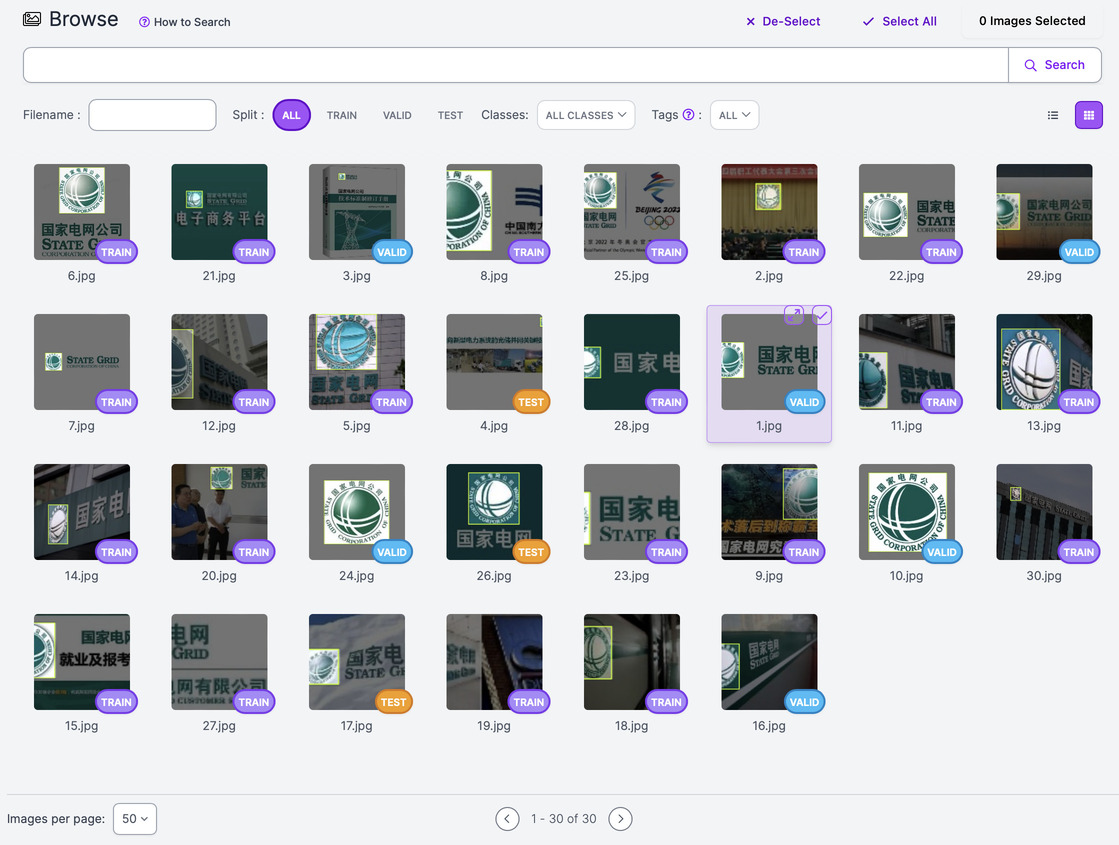Open the How to Search link

click(x=185, y=22)
